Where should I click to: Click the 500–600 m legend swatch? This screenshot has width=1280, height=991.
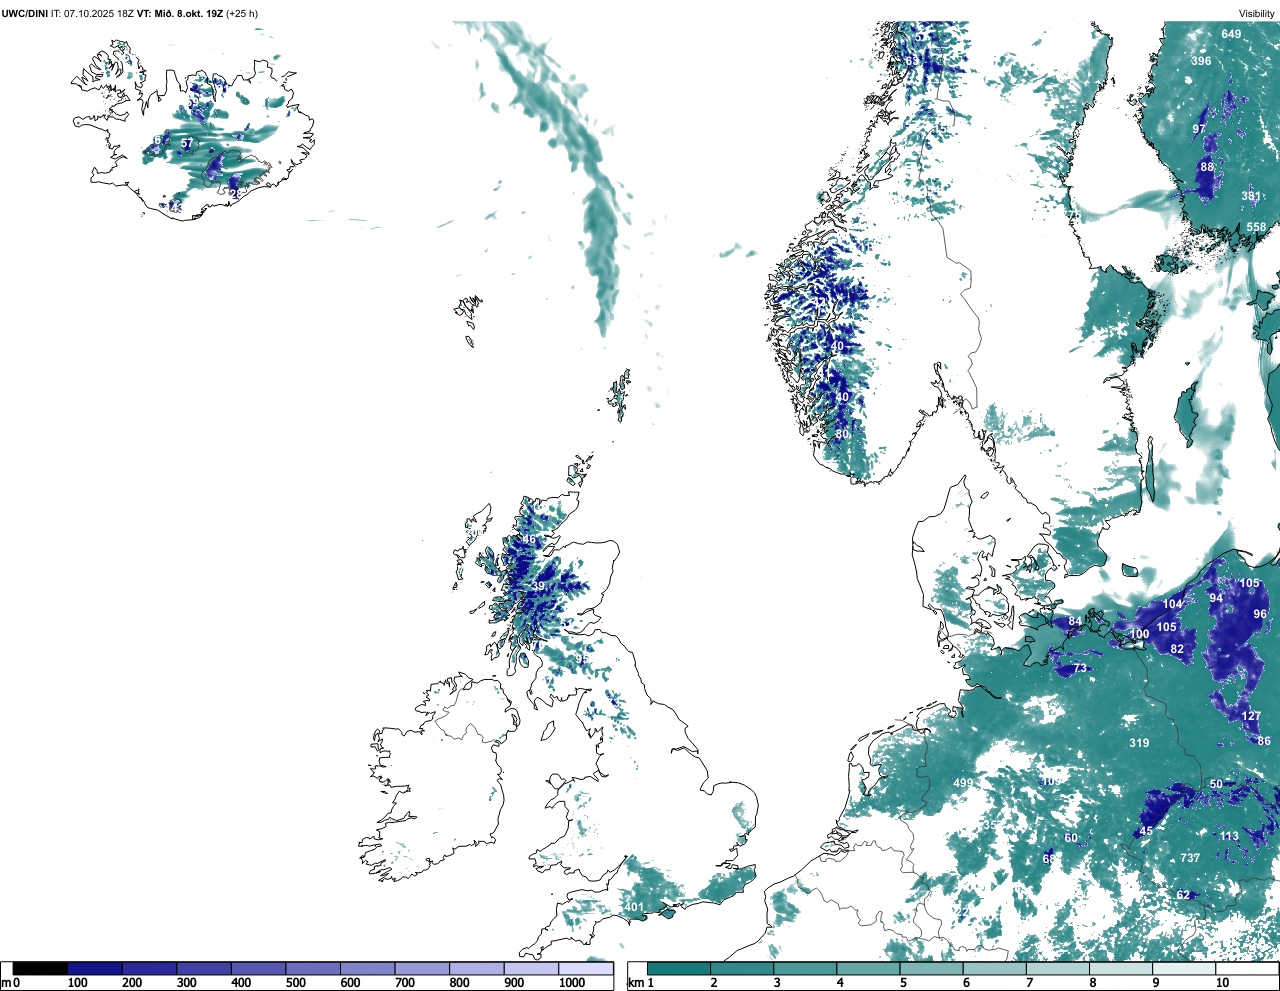pos(313,968)
